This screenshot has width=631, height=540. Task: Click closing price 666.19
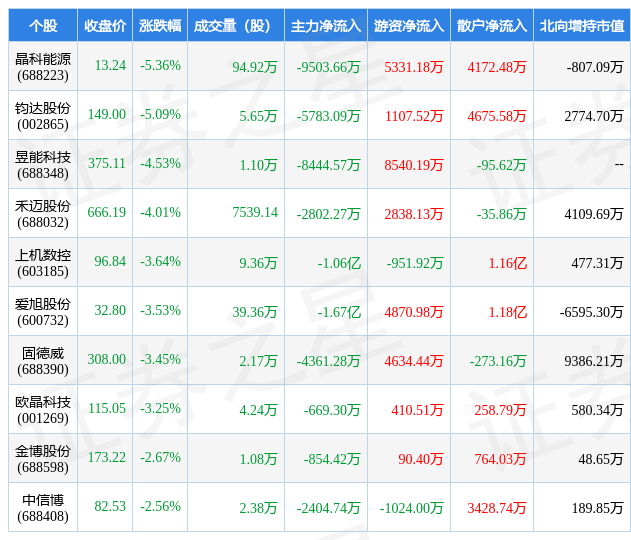107,212
